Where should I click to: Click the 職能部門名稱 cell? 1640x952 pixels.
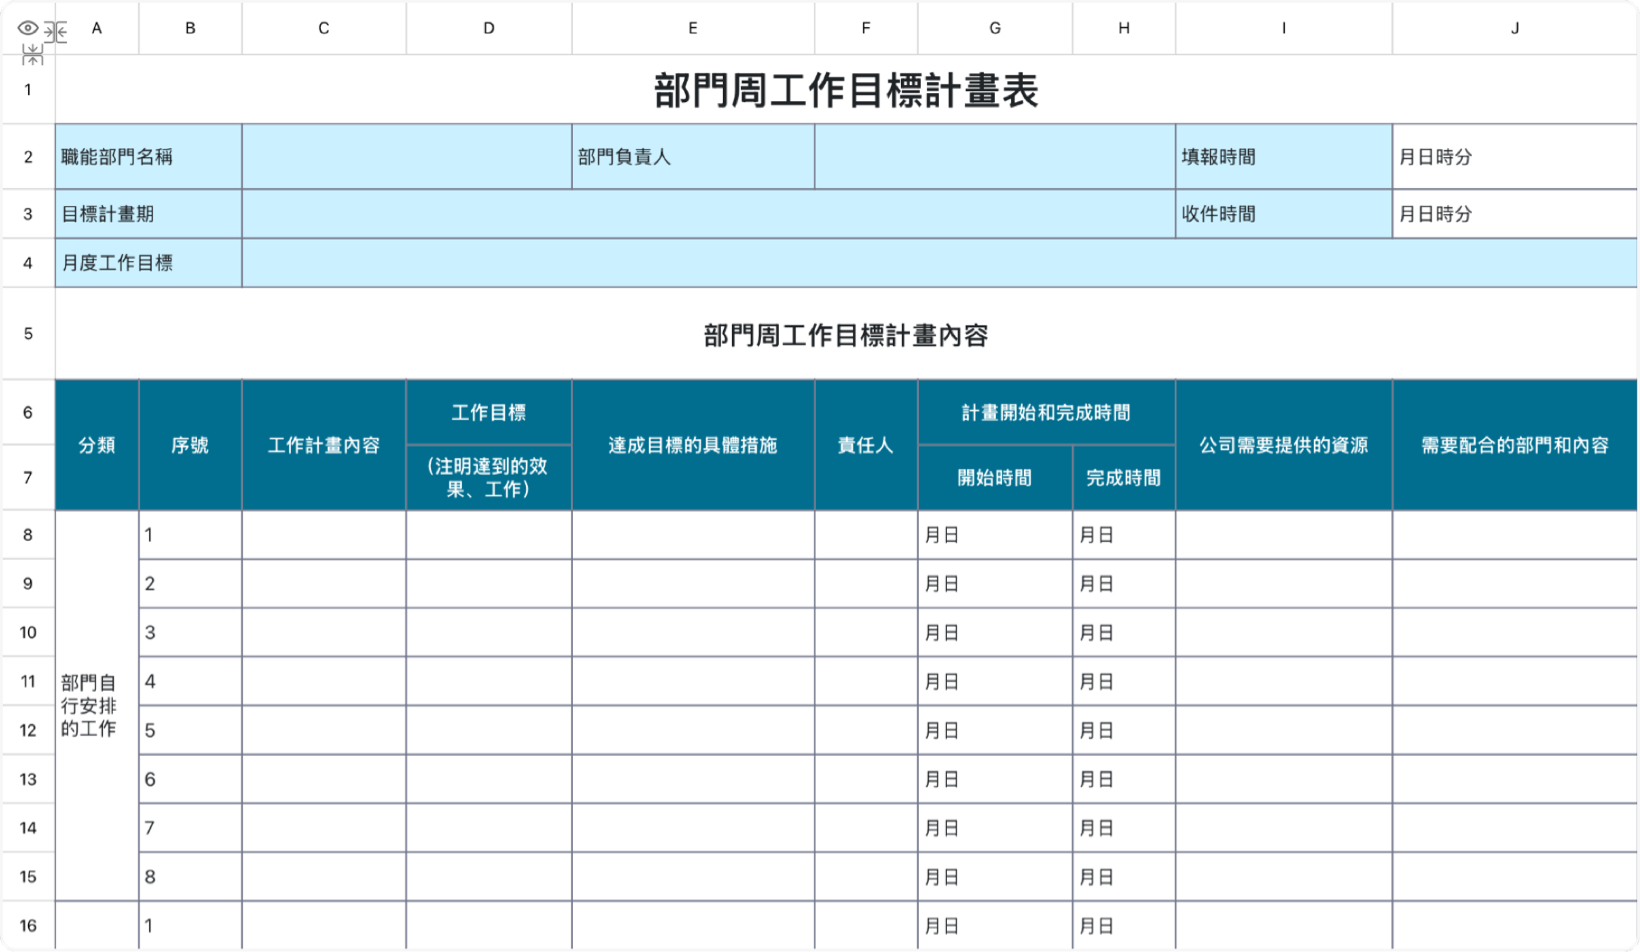click(x=149, y=157)
